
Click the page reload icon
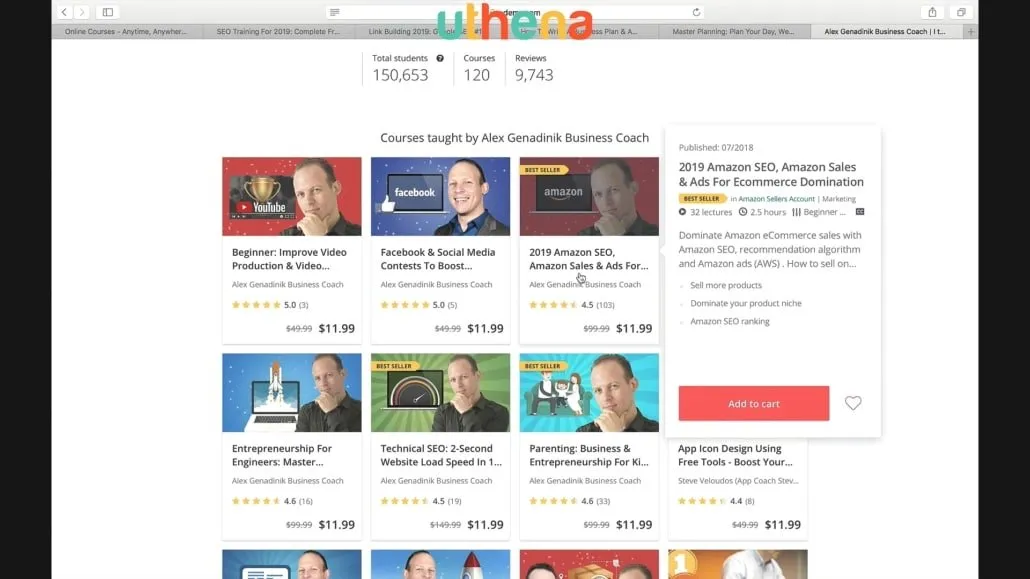[696, 12]
